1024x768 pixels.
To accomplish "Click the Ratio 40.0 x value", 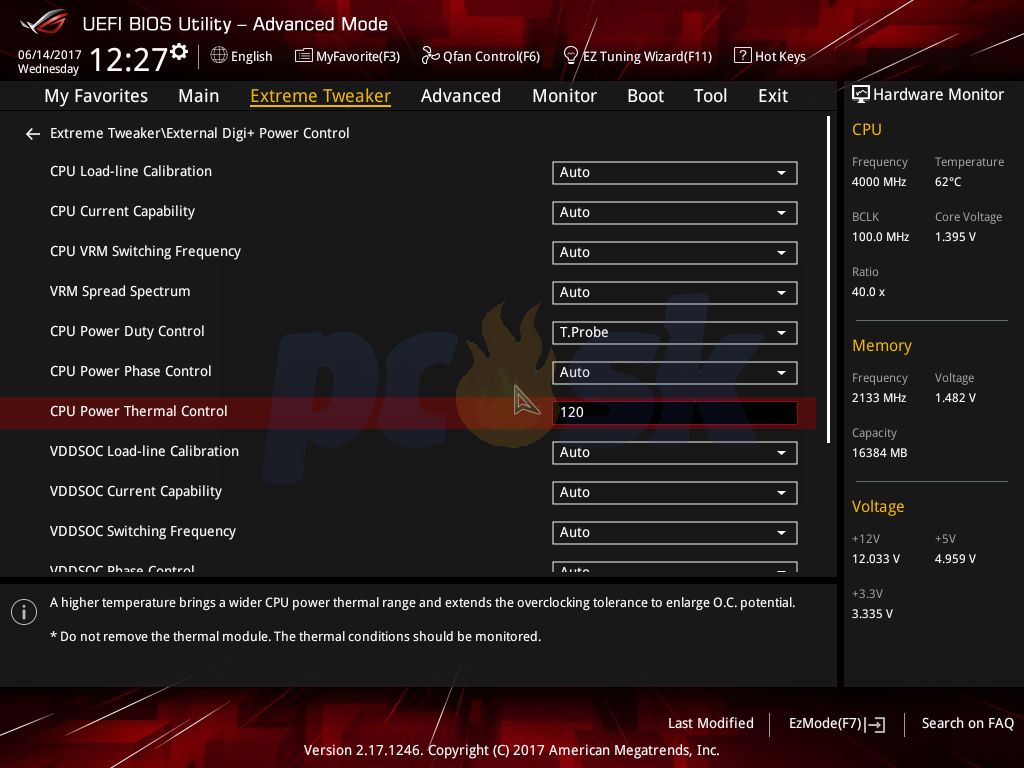I will [869, 292].
